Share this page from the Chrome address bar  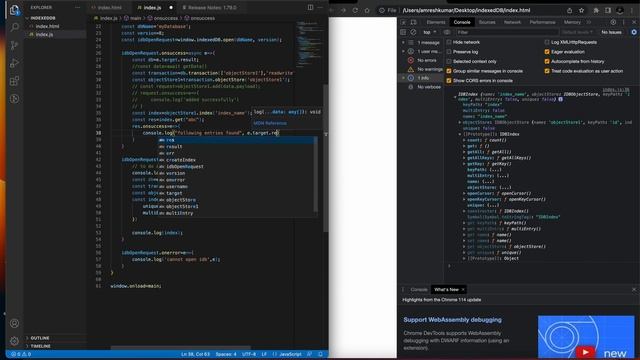569,10
